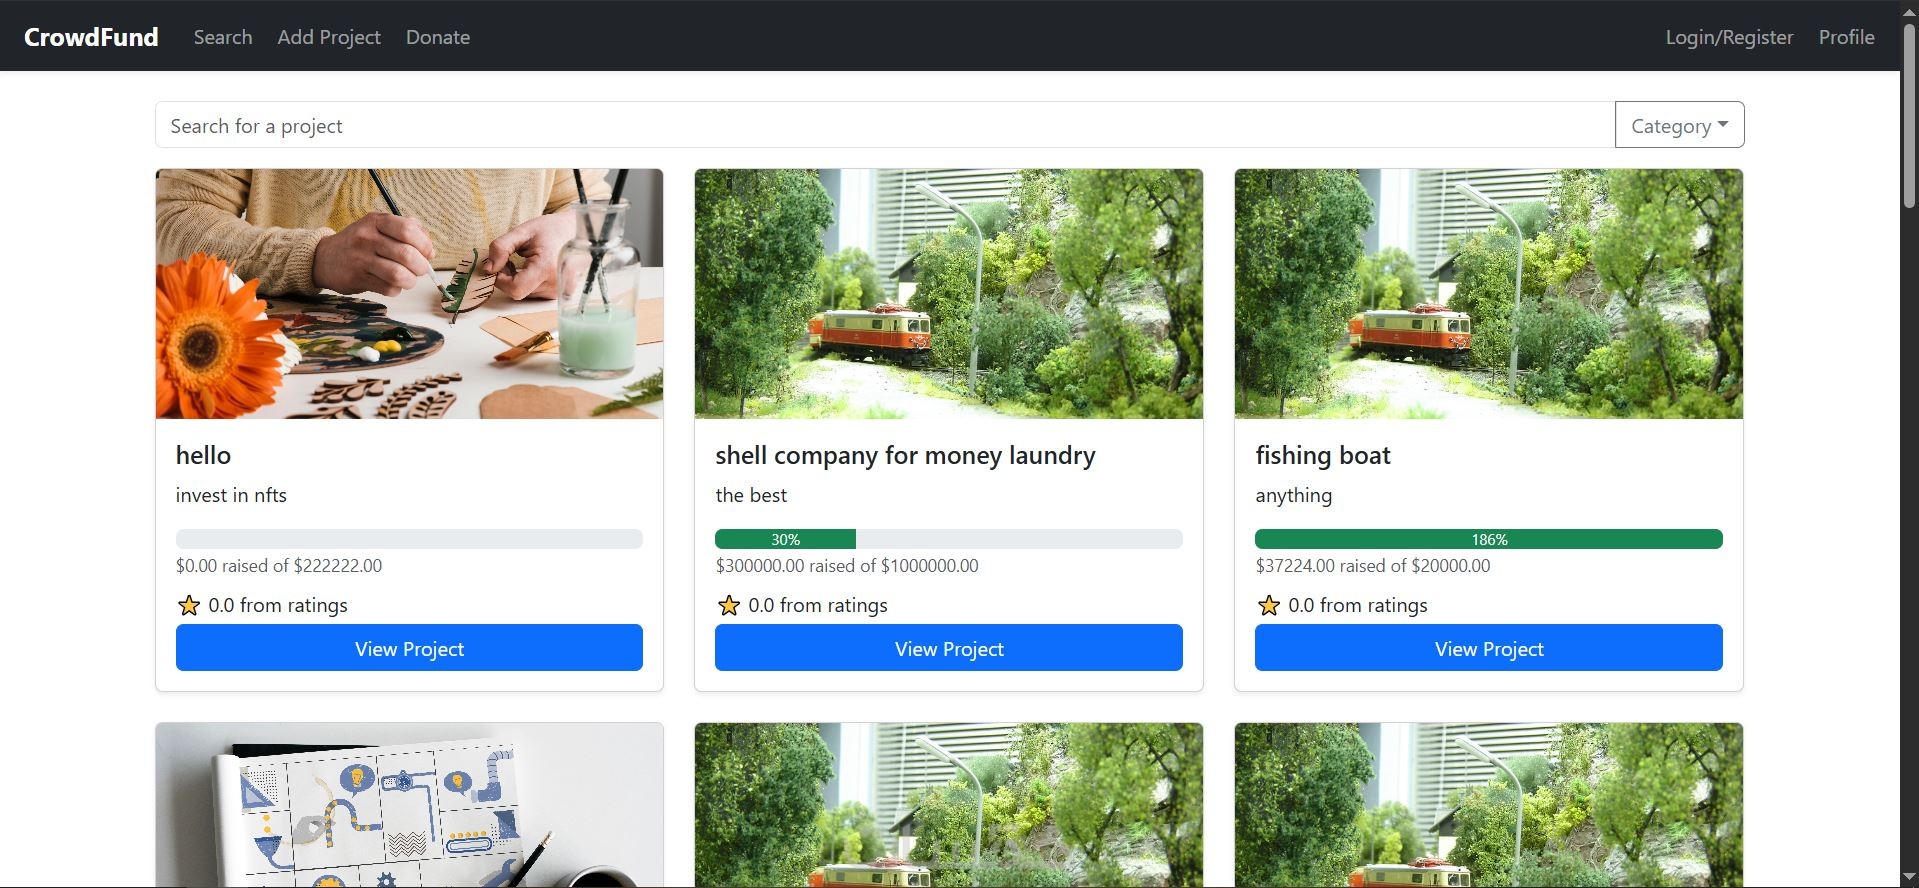The image size is (1919, 888).
Task: Open the Profile link
Action: point(1846,37)
